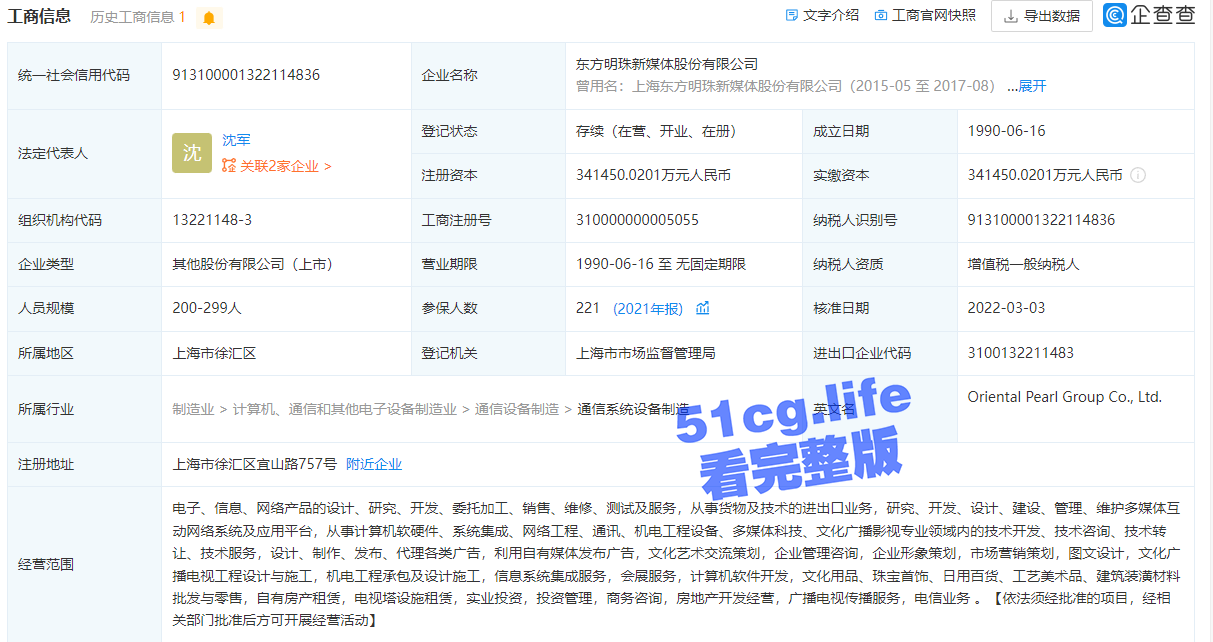This screenshot has width=1213, height=642.
Task: Open 历史工商信息 tab
Action: (138, 17)
